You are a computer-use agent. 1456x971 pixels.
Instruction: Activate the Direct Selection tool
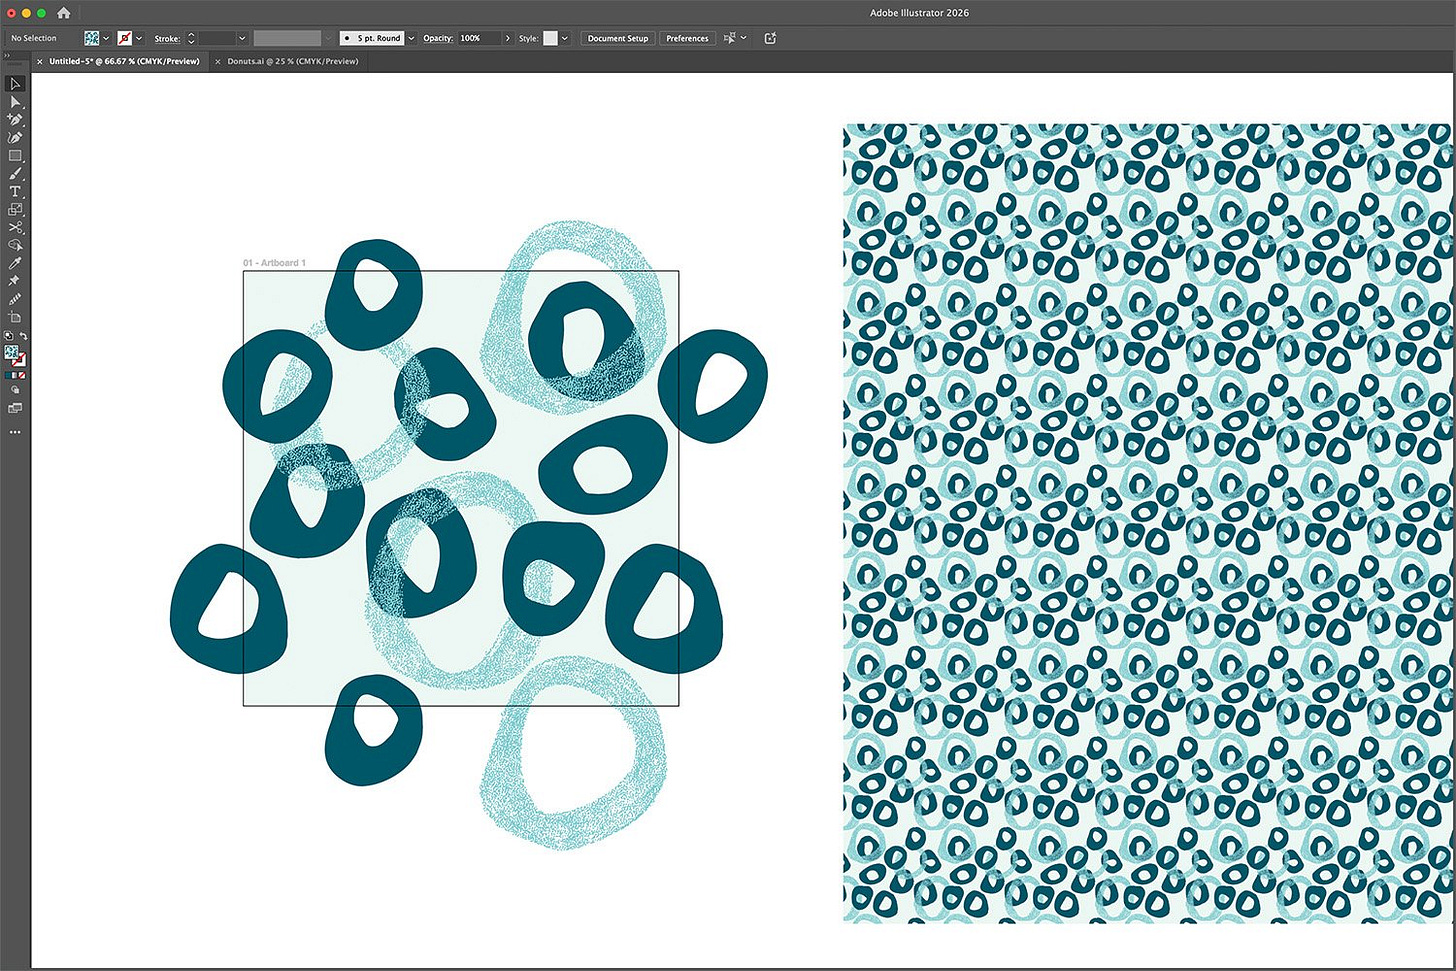point(14,101)
